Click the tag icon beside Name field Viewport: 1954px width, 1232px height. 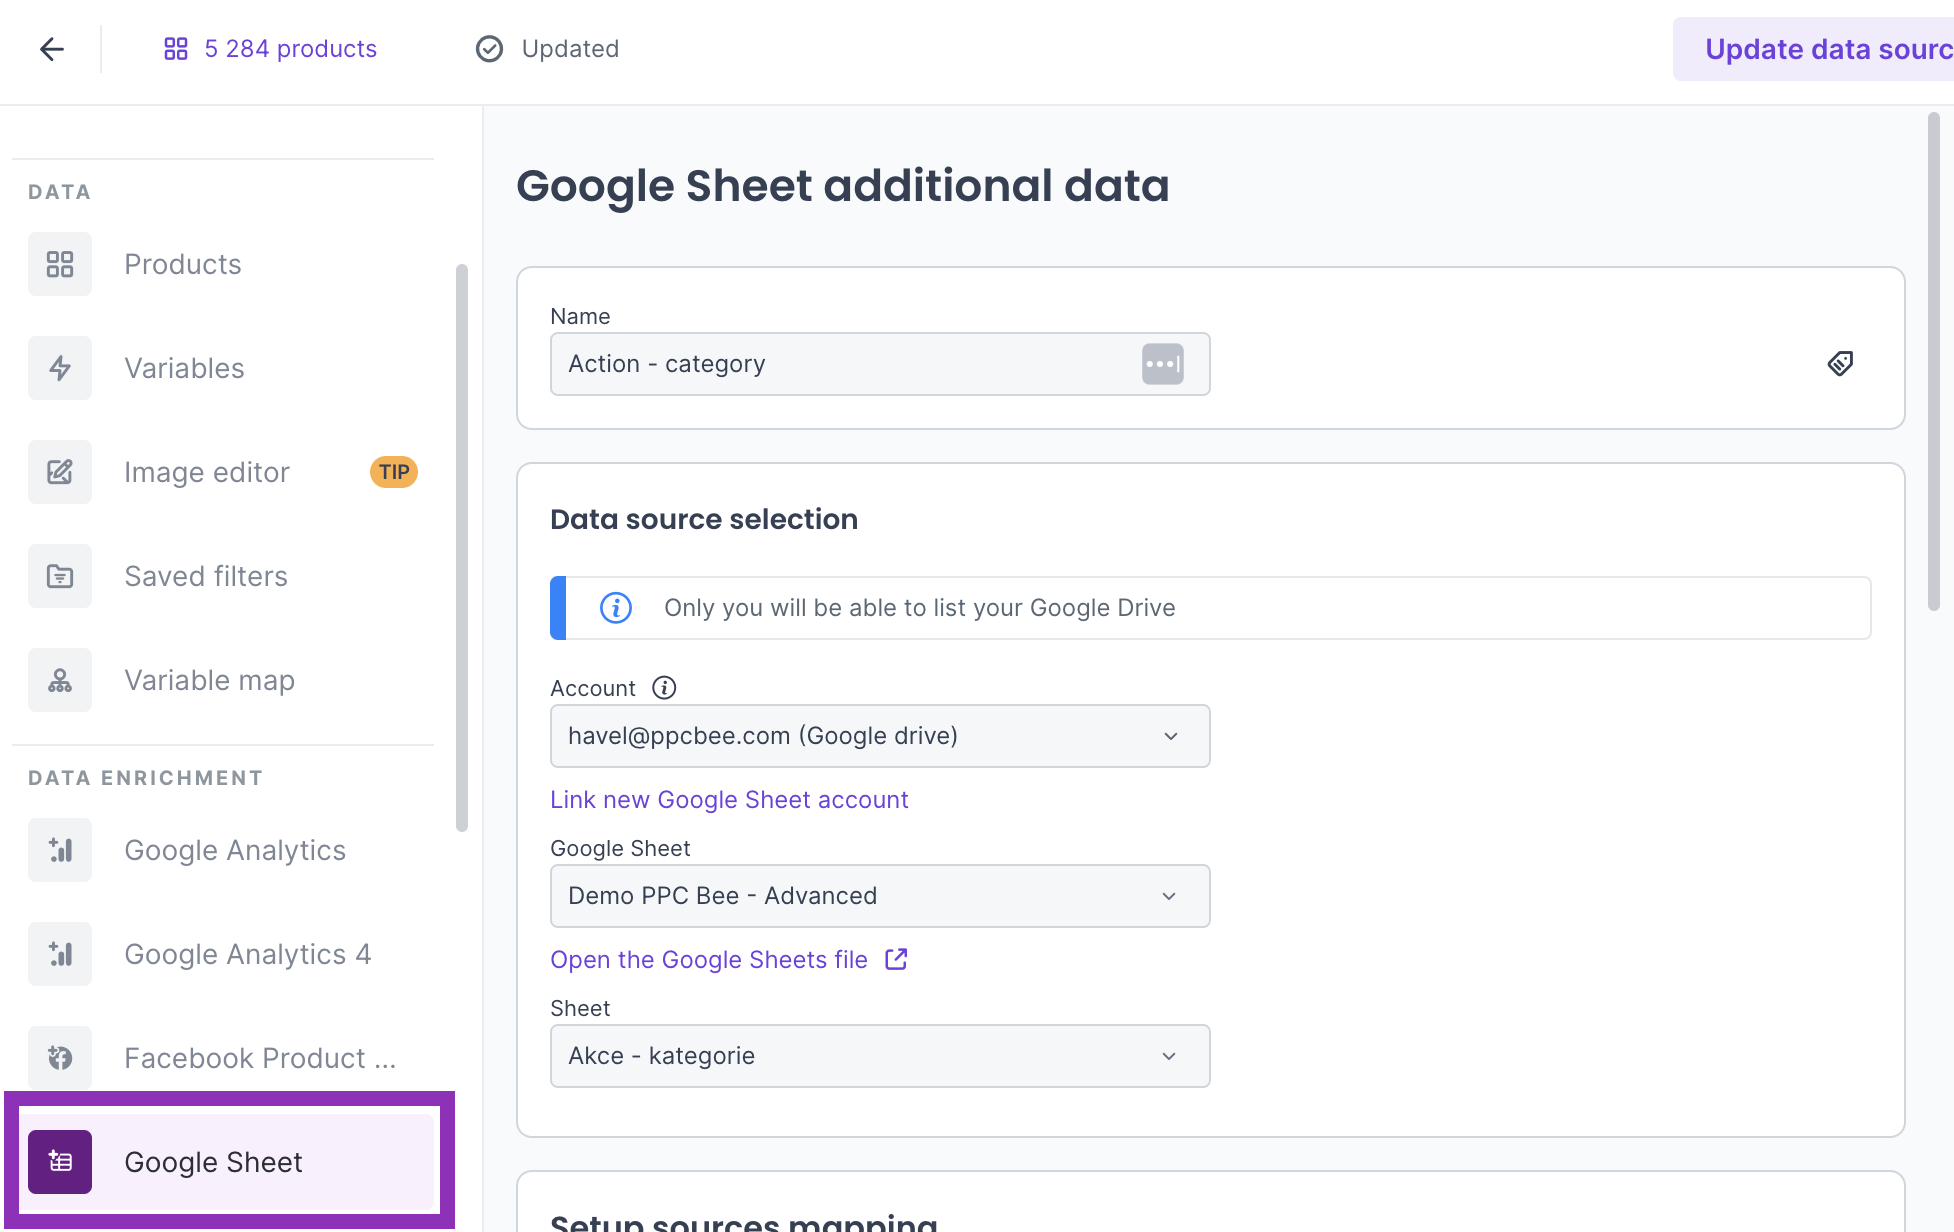(x=1840, y=363)
